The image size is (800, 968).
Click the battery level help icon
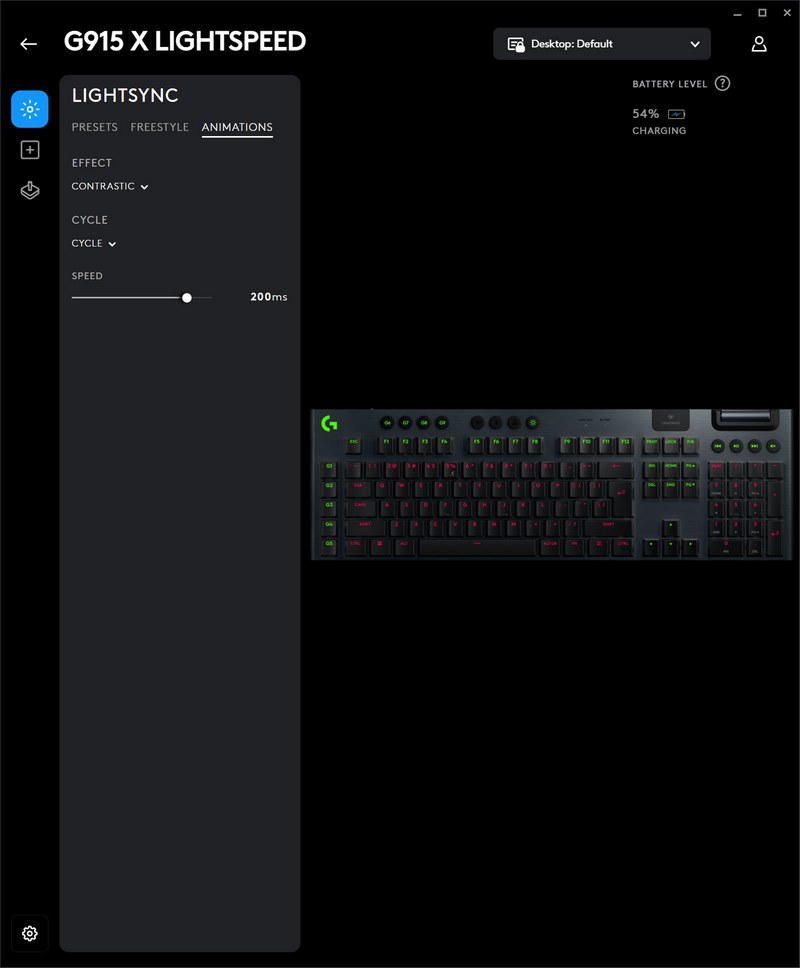pyautogui.click(x=722, y=84)
